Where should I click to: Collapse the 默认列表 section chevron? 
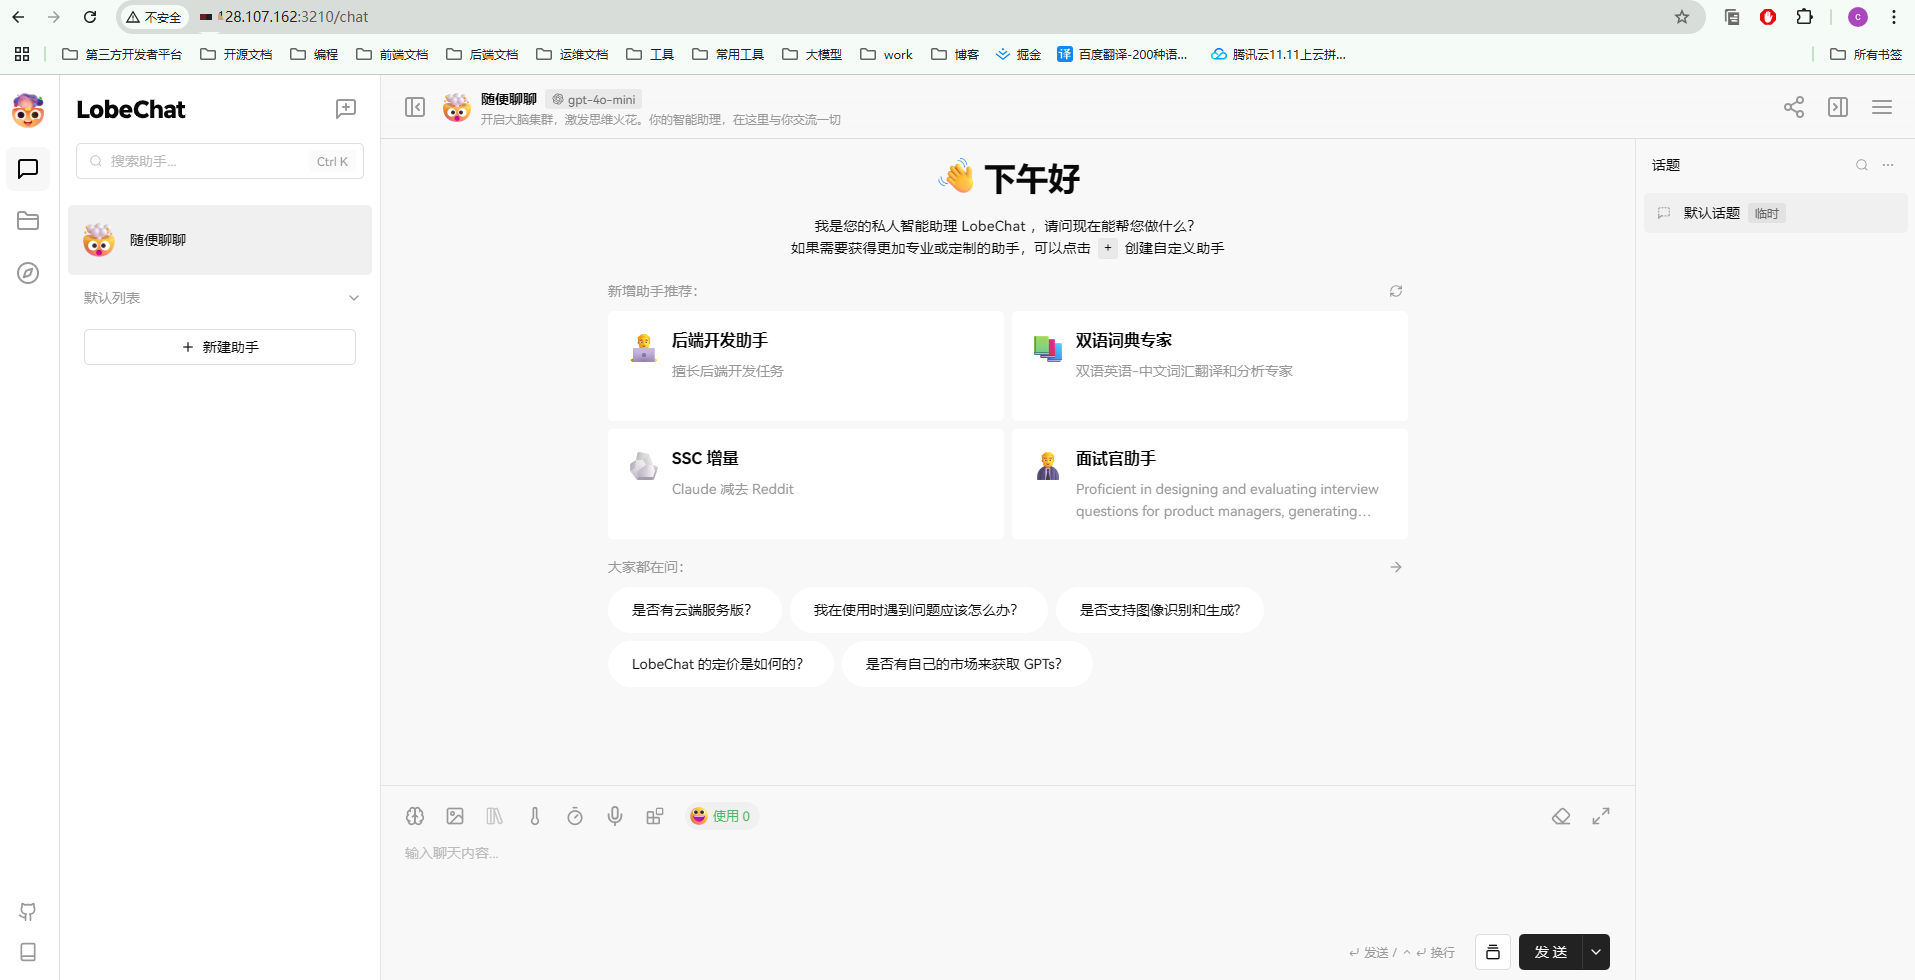(x=354, y=298)
